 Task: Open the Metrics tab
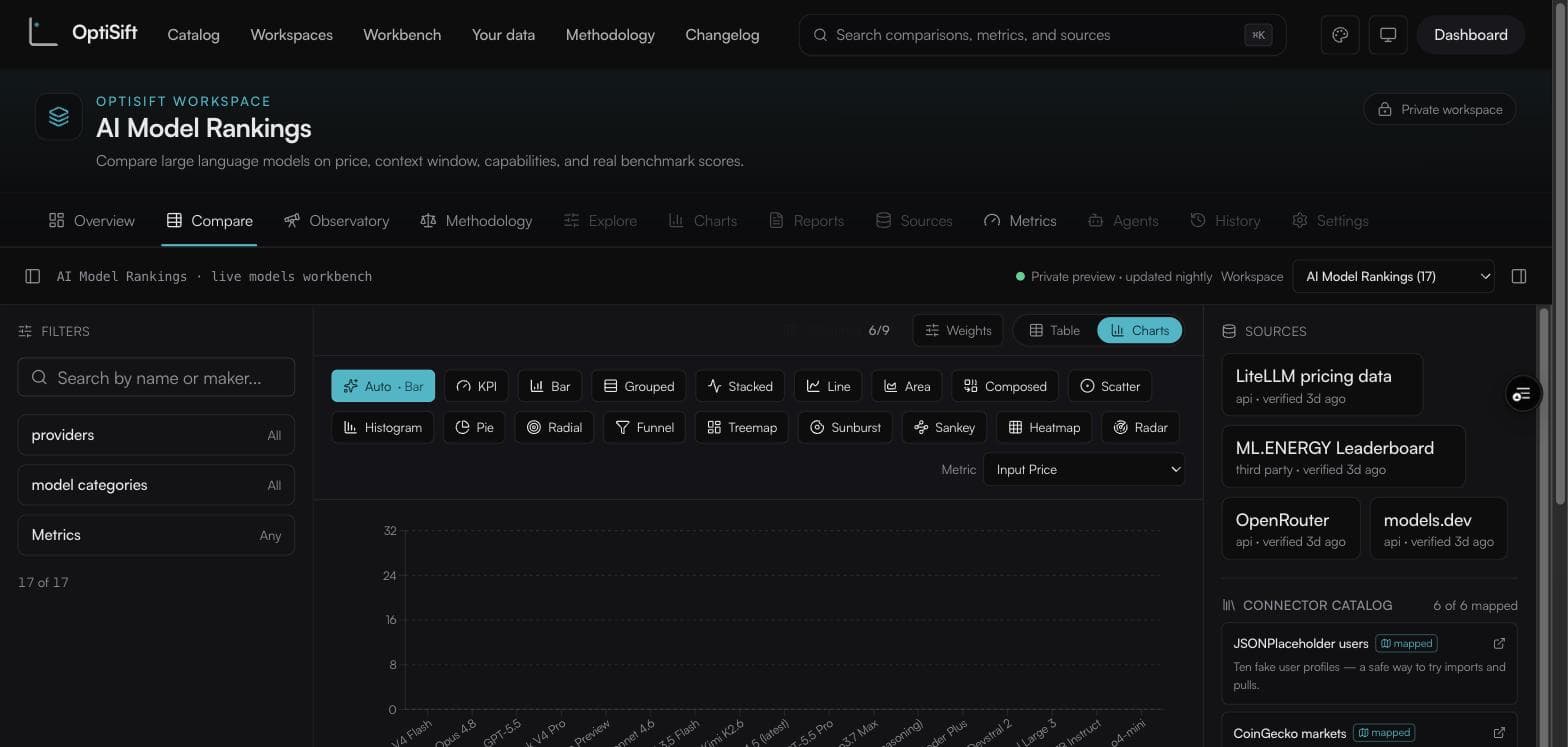1020,220
